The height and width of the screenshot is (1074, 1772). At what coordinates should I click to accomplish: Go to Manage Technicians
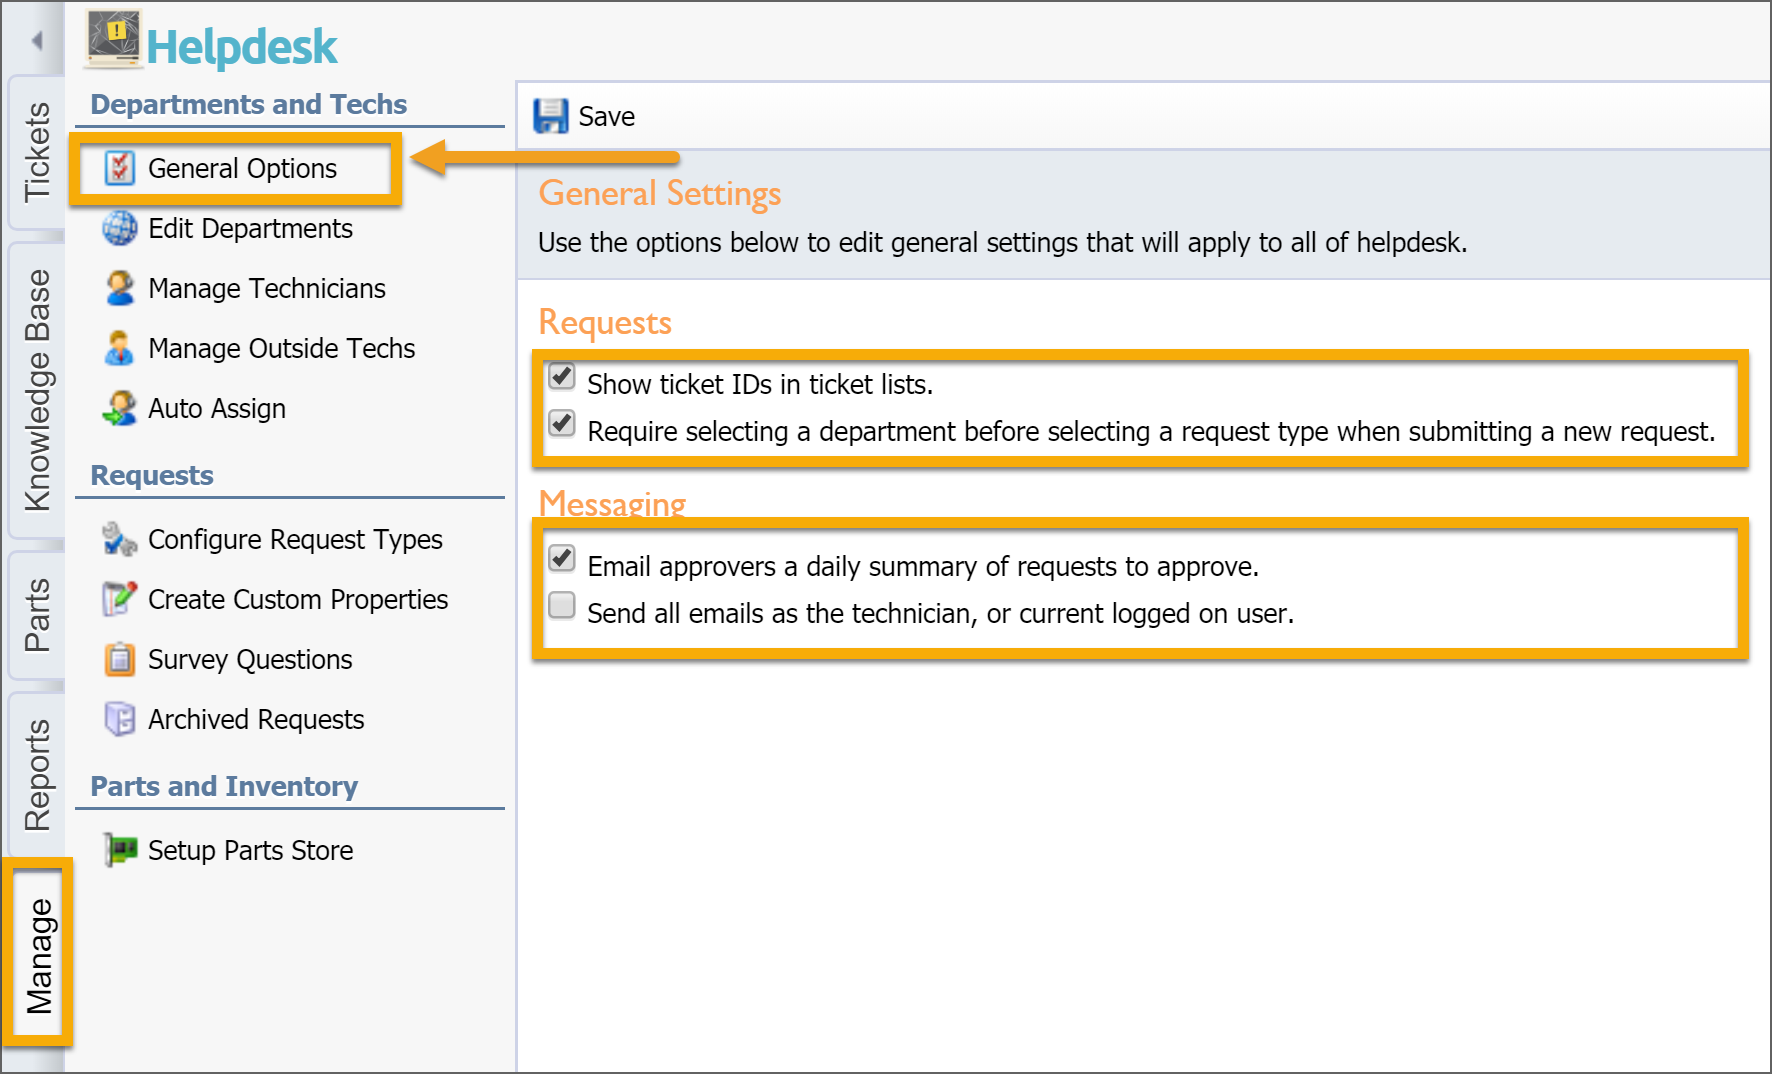click(x=267, y=289)
